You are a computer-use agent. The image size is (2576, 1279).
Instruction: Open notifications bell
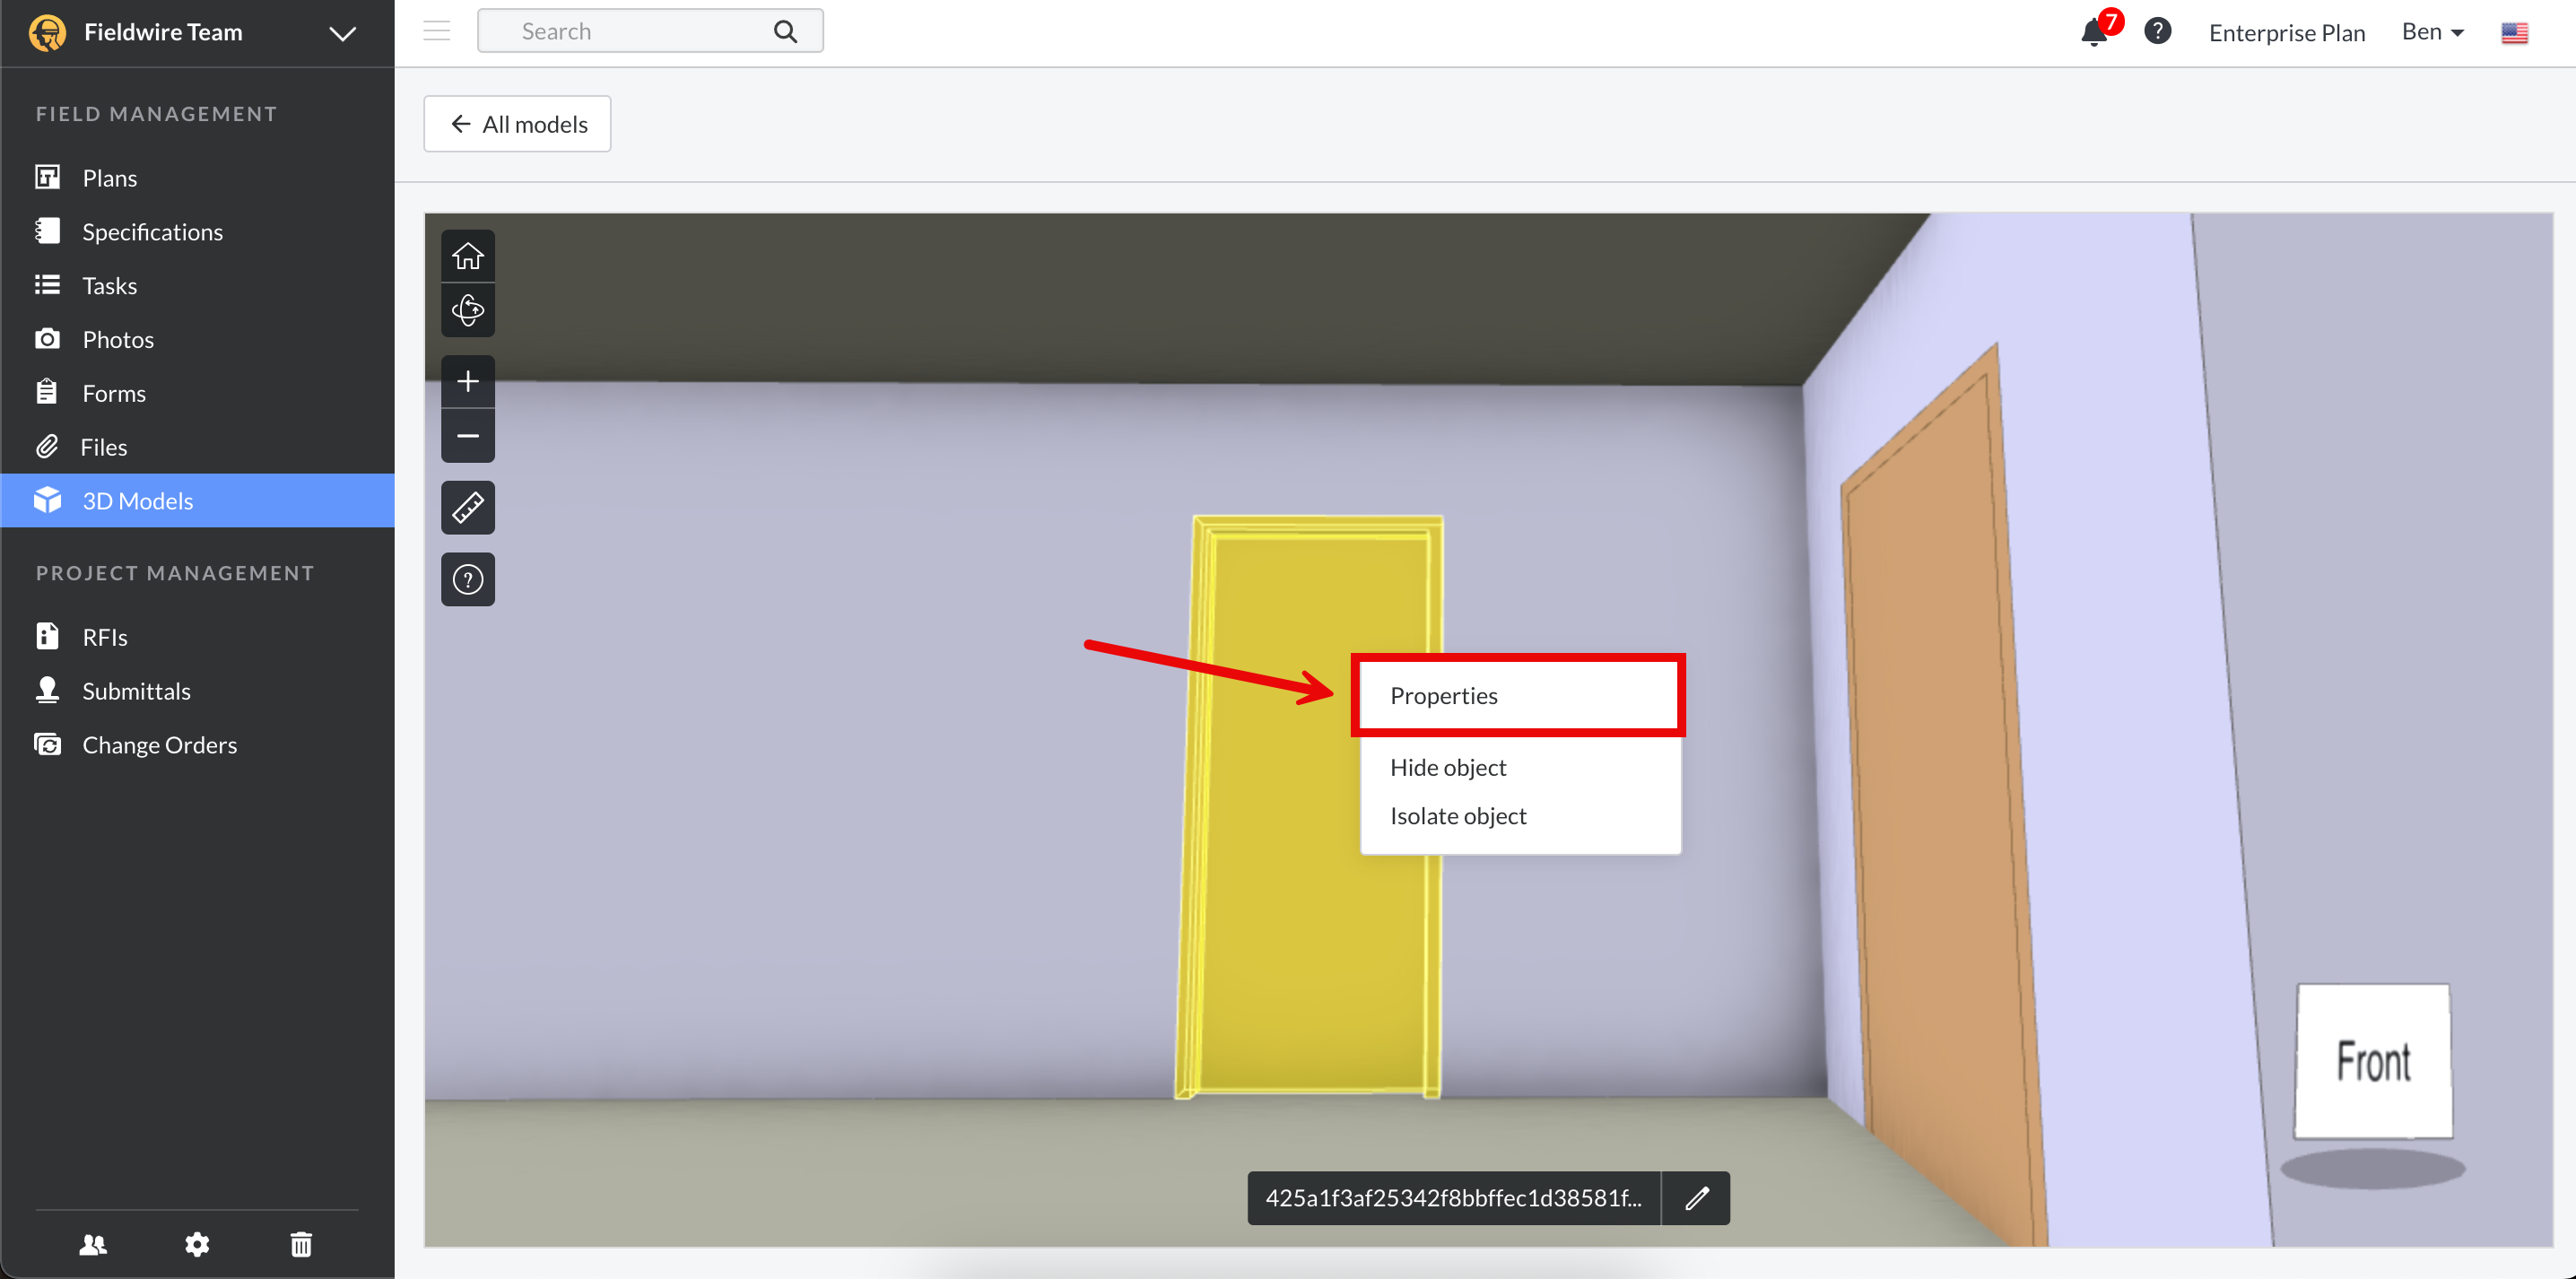2094,33
